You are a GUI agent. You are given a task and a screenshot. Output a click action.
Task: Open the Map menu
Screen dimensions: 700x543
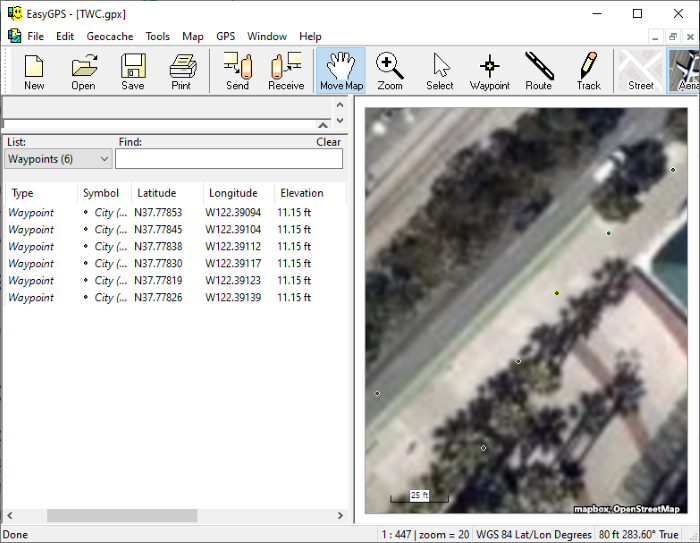click(x=193, y=36)
